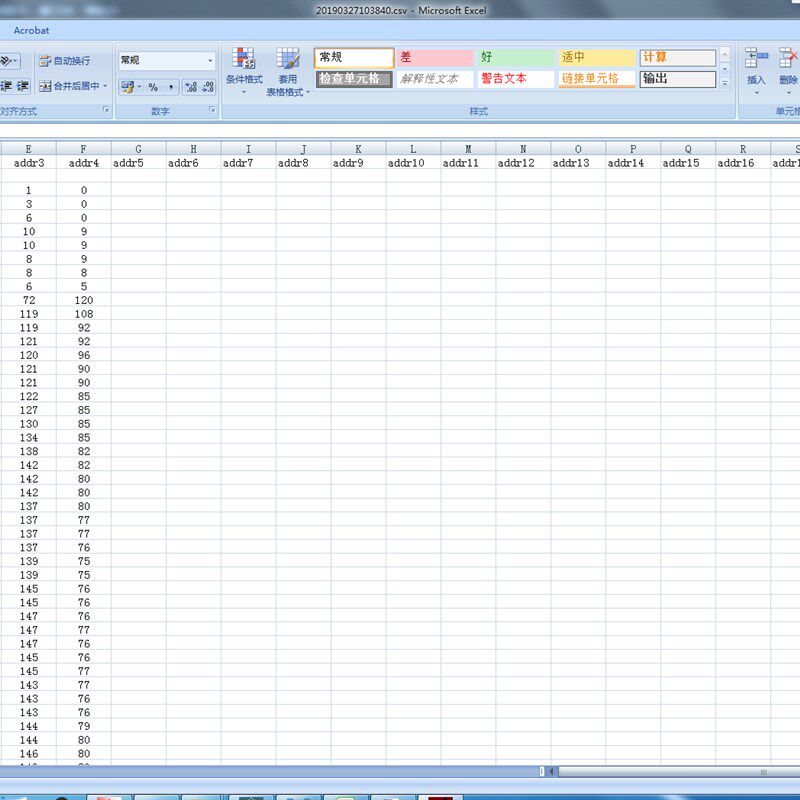
Task: Select the addr3 header cell
Action: (x=29, y=163)
